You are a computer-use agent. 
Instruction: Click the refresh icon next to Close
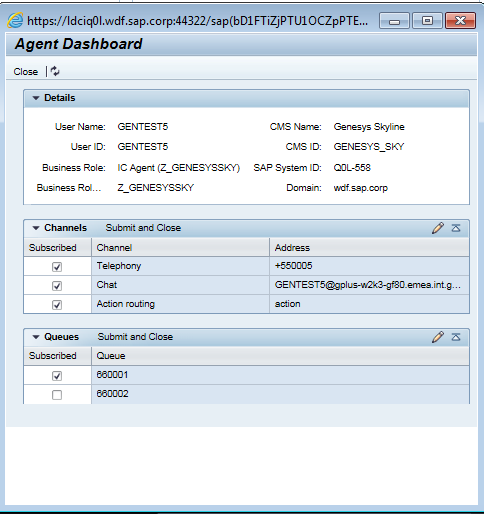click(55, 71)
